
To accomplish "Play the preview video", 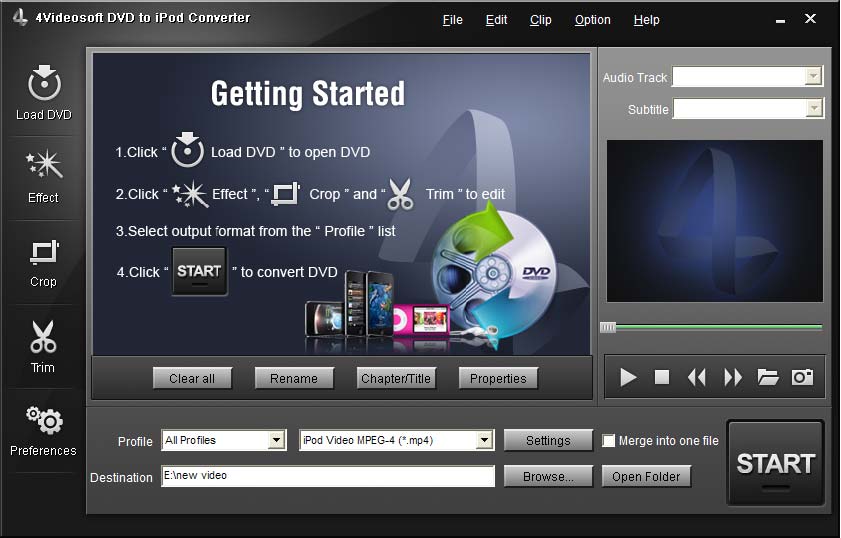I will tap(628, 377).
